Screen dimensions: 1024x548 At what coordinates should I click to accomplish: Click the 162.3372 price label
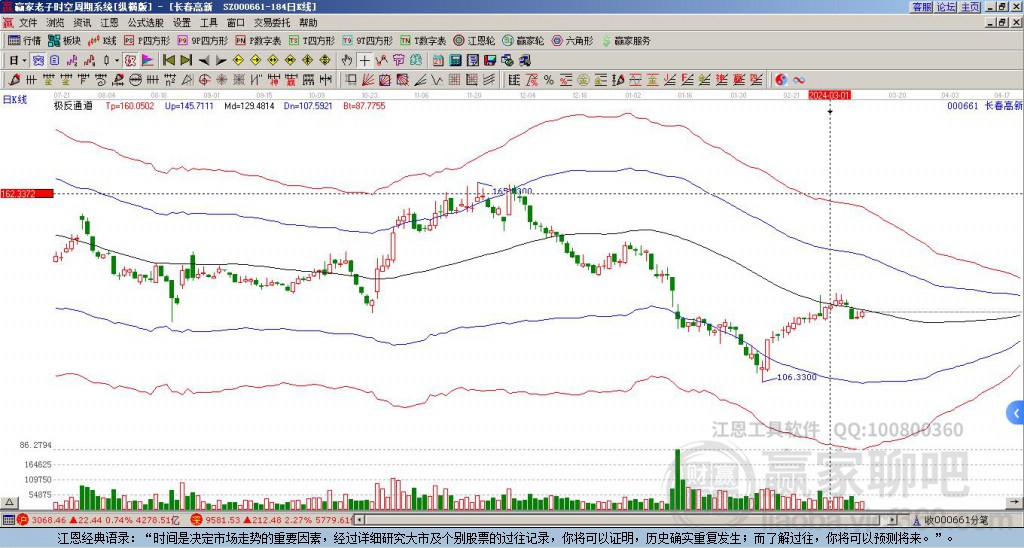(27, 193)
